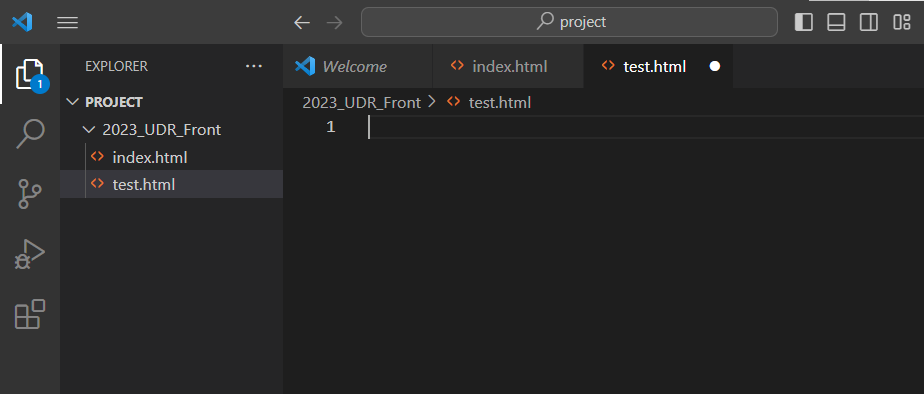Screen dimensions: 924x394
Task: Open the hamburger application menu
Action: [68, 23]
